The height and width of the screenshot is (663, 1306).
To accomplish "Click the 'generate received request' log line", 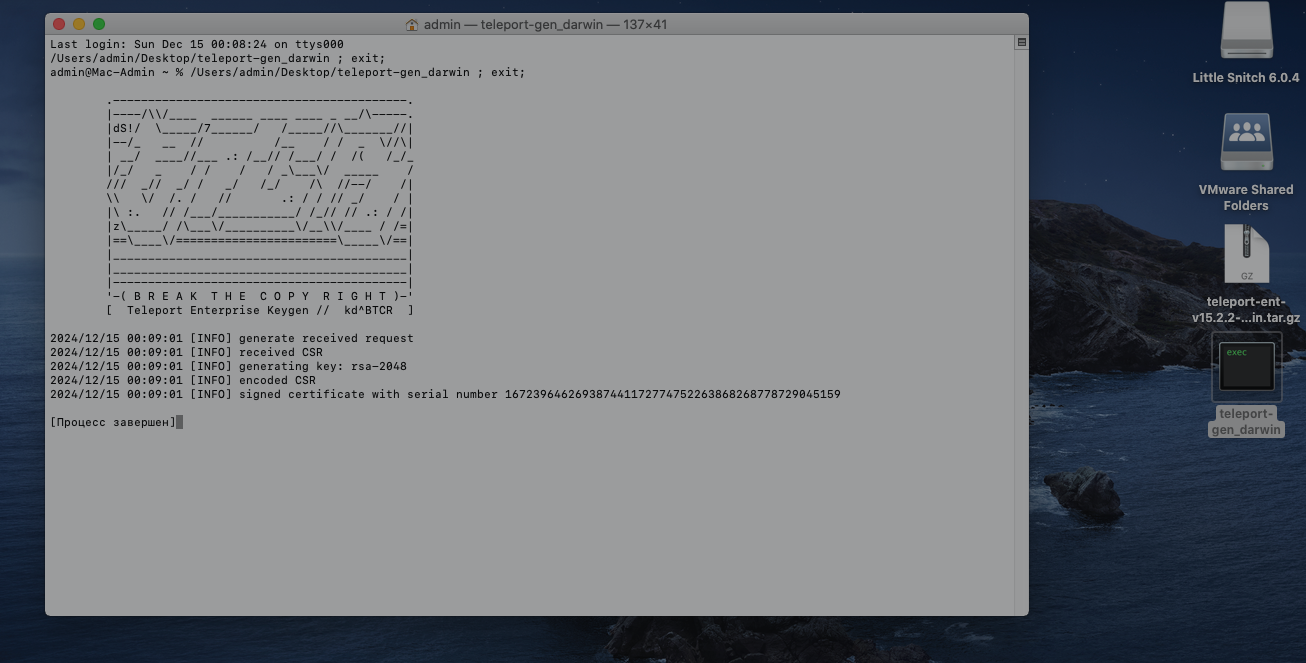I will click(232, 338).
